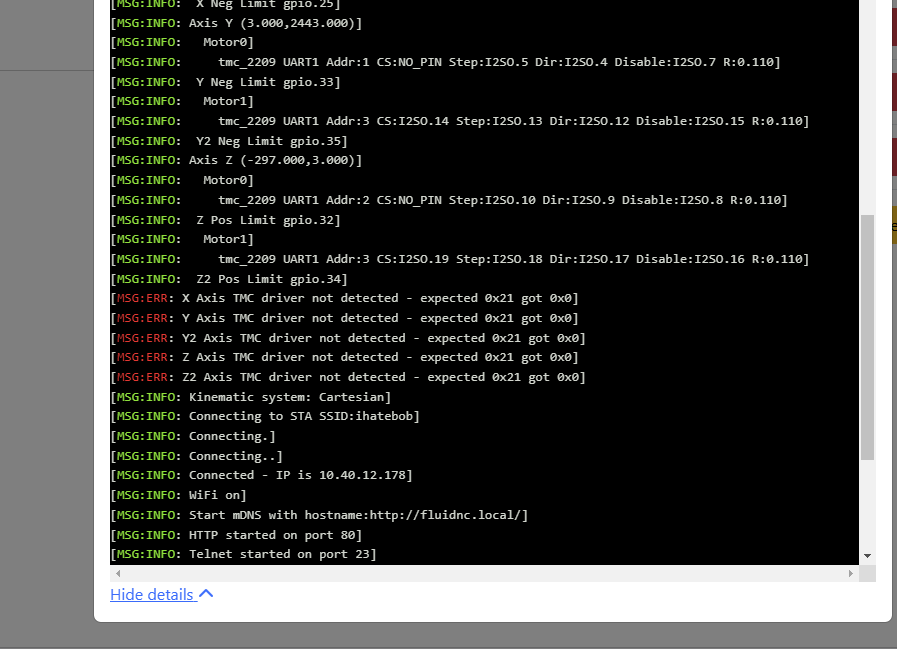Image resolution: width=897 pixels, height=649 pixels.
Task: Click the 'Y Neg Limit gpio.33' line
Action: point(226,82)
